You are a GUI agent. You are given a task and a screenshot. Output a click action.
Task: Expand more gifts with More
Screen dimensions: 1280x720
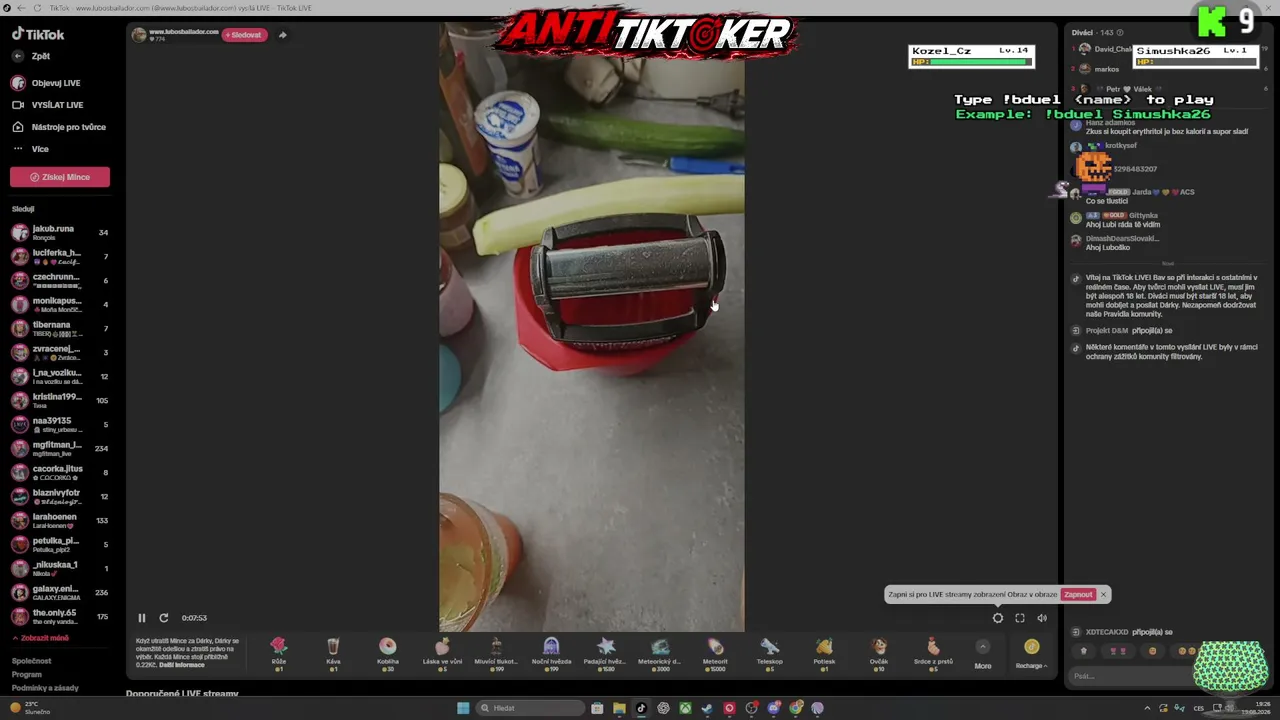click(x=983, y=654)
